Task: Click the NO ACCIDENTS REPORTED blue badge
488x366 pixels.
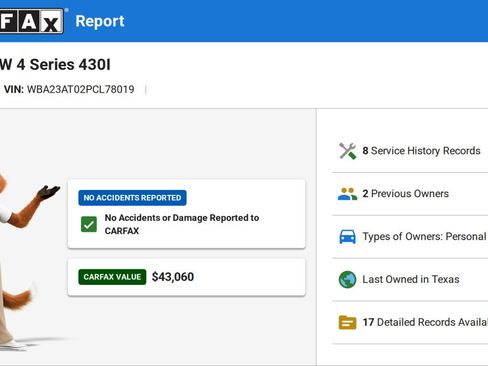Action: [132, 198]
